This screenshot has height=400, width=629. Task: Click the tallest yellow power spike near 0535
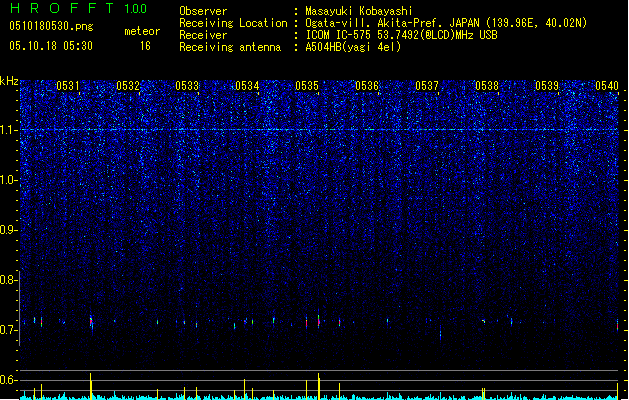(319, 386)
